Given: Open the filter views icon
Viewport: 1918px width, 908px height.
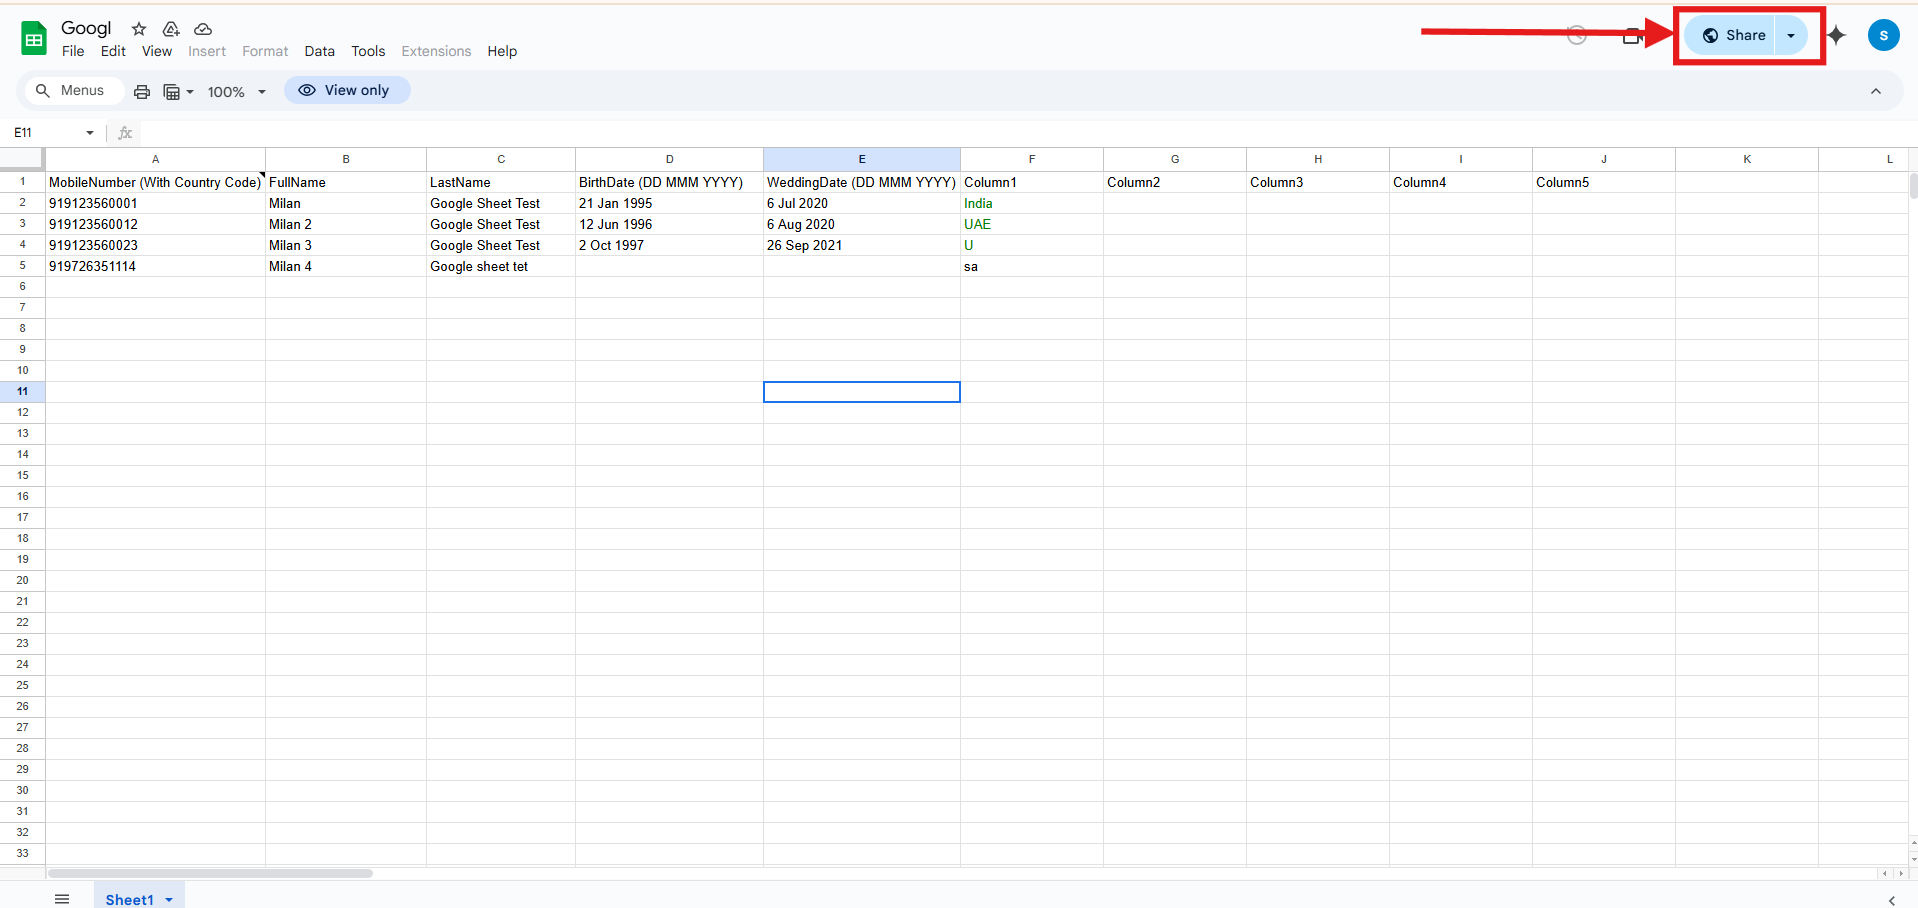Looking at the screenshot, I should coord(172,91).
